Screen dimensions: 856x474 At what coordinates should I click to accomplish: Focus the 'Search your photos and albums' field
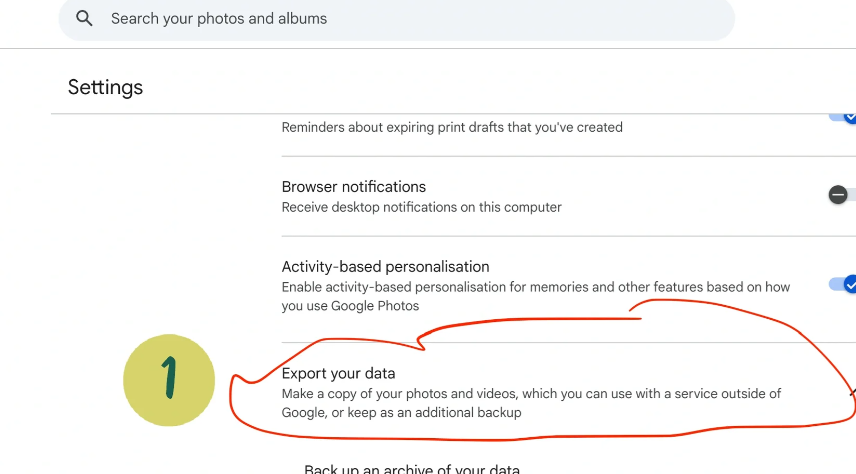coord(396,19)
